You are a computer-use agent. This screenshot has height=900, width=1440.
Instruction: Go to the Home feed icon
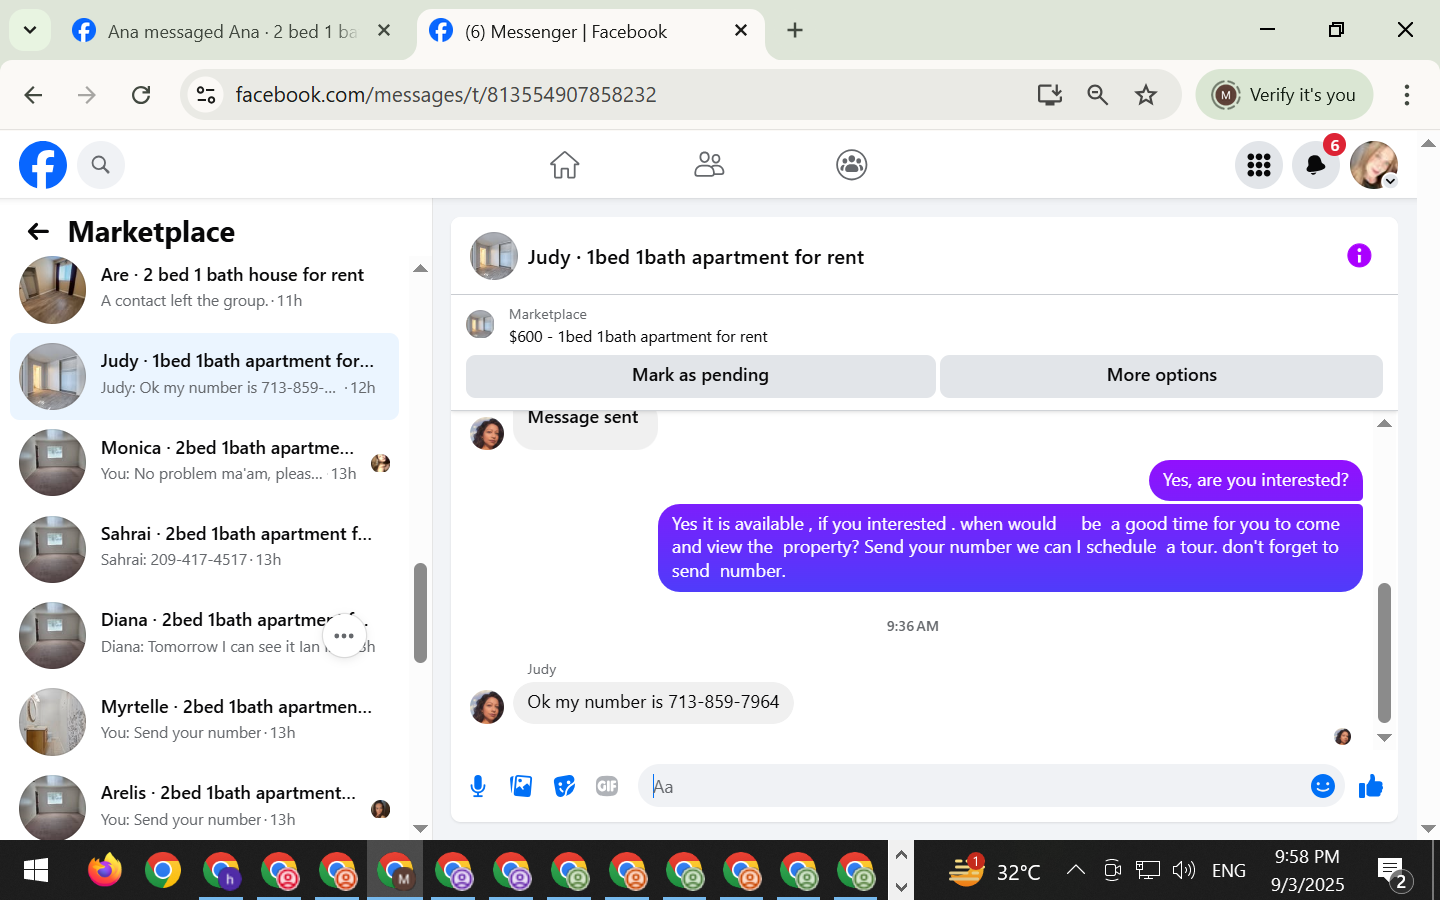tap(565, 165)
